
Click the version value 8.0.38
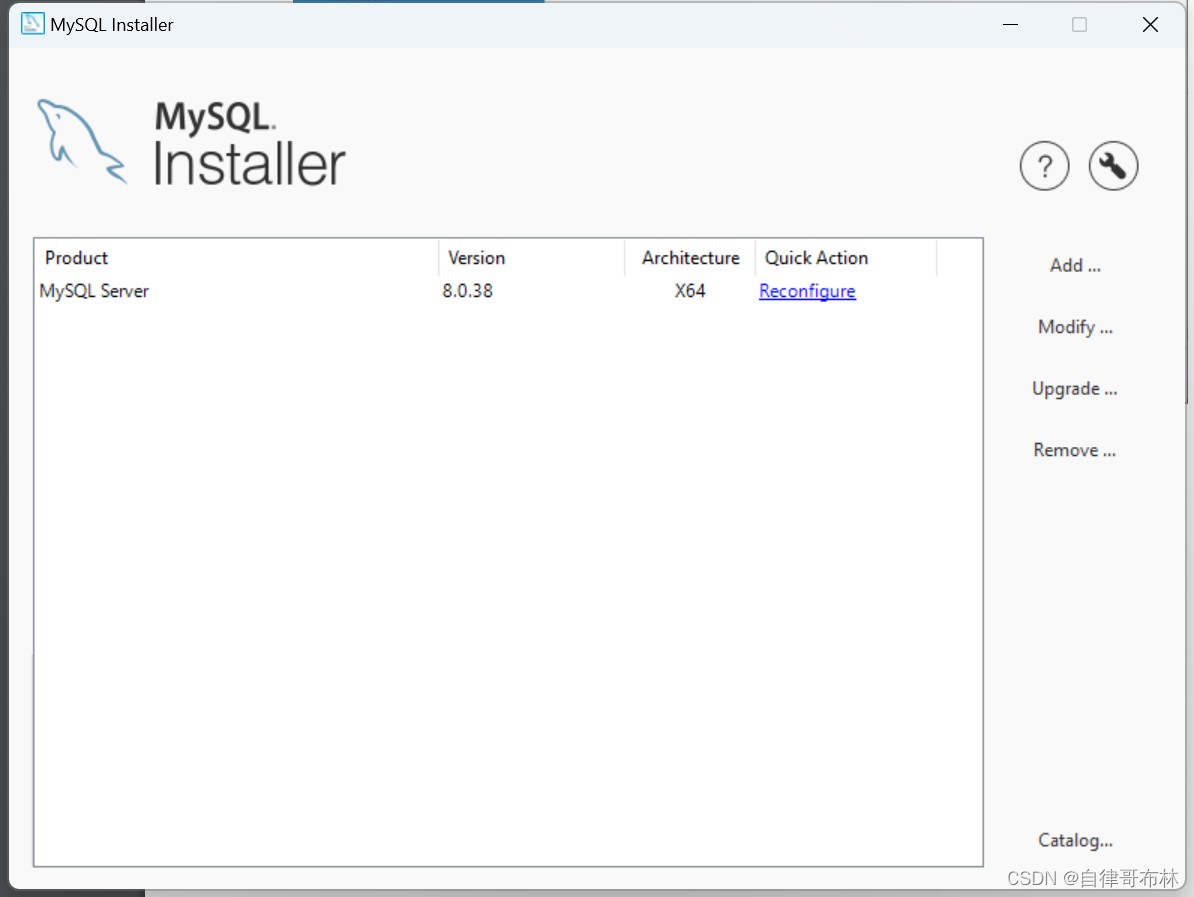(468, 291)
